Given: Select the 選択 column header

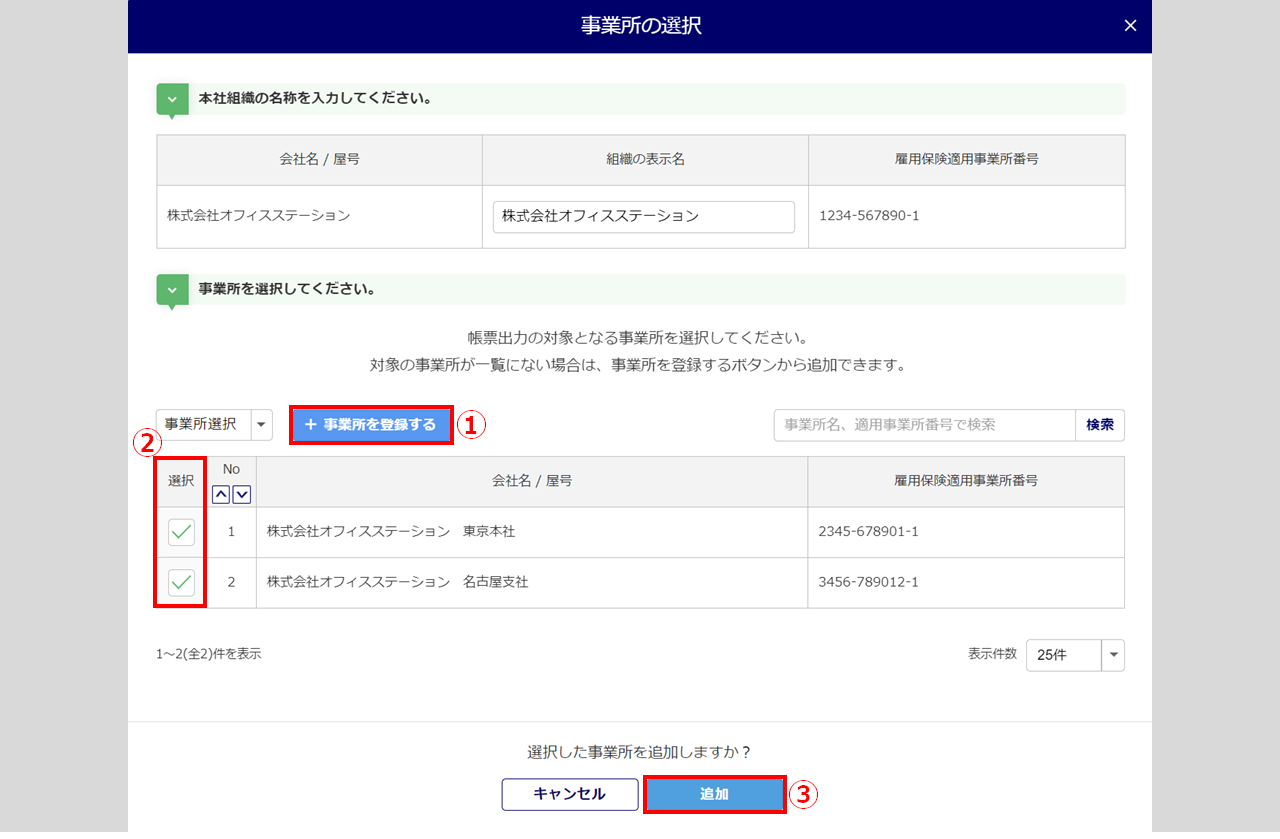Looking at the screenshot, I should click(x=181, y=481).
